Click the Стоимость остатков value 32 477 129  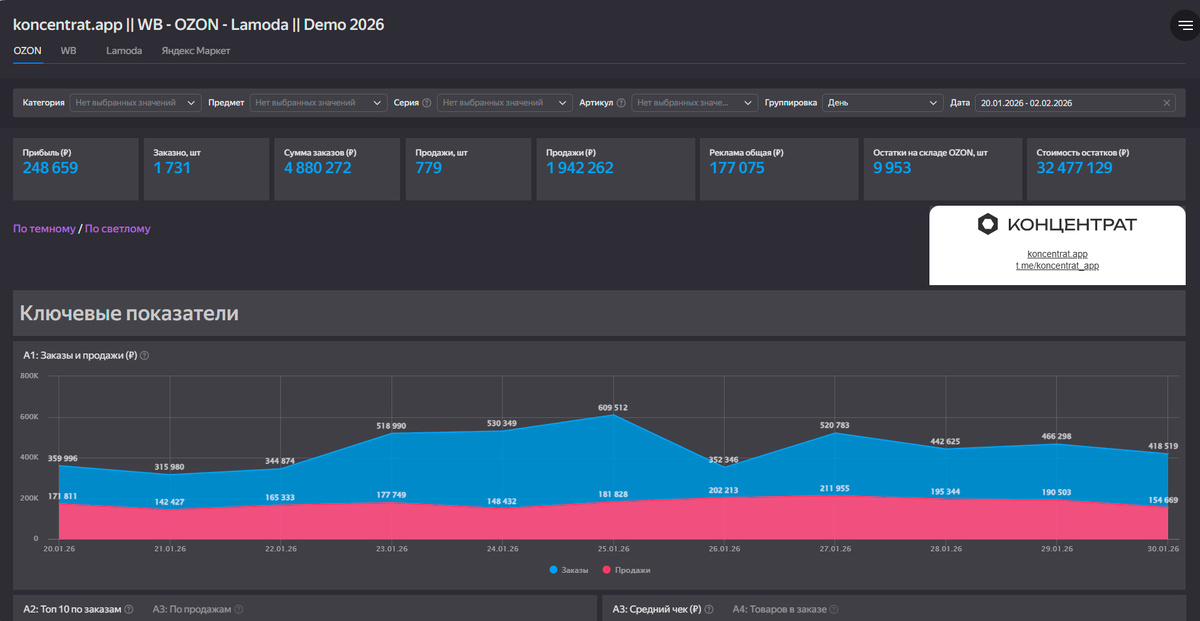tap(1074, 168)
